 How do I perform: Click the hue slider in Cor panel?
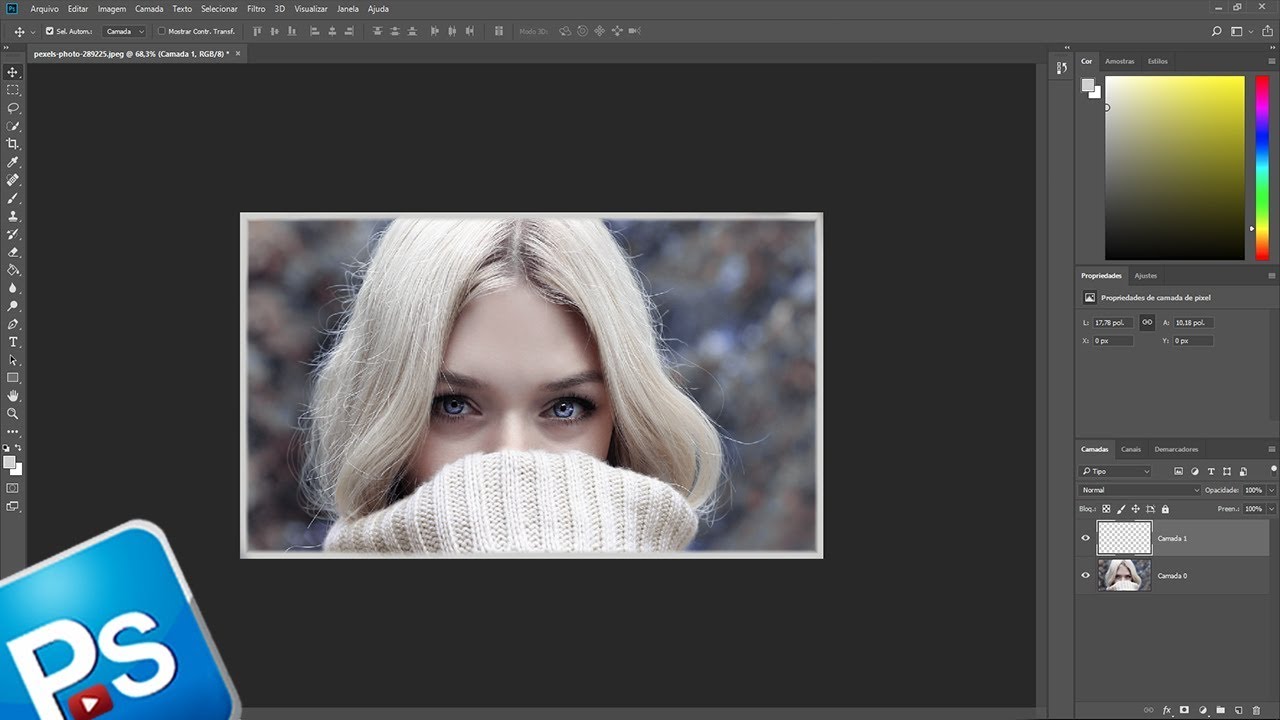(x=1262, y=168)
